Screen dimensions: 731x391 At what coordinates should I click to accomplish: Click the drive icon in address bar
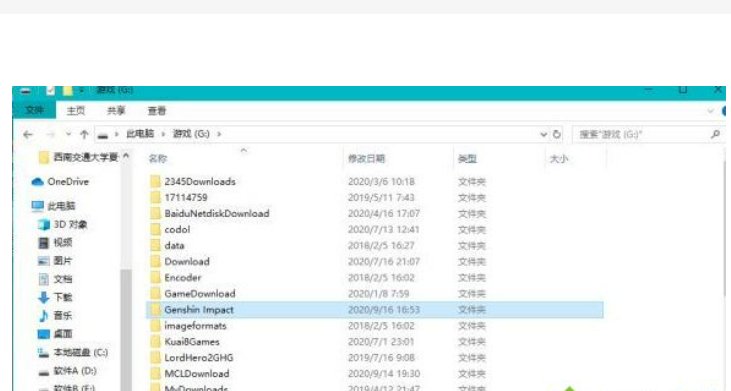click(x=103, y=135)
